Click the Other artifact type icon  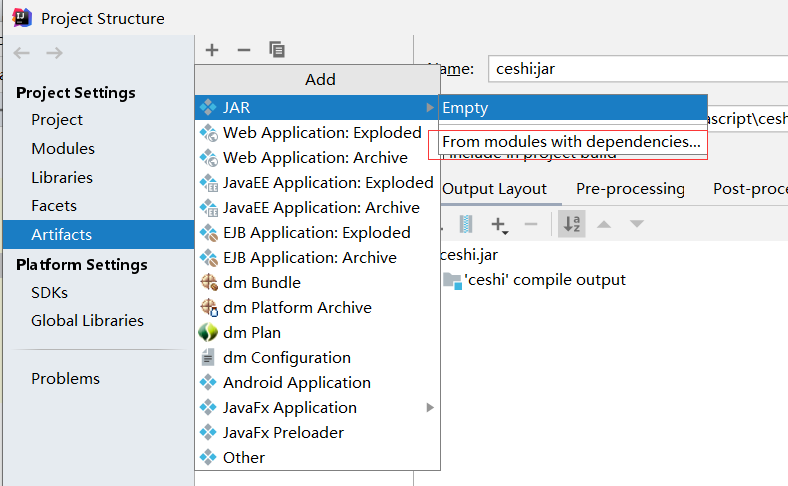click(x=208, y=457)
